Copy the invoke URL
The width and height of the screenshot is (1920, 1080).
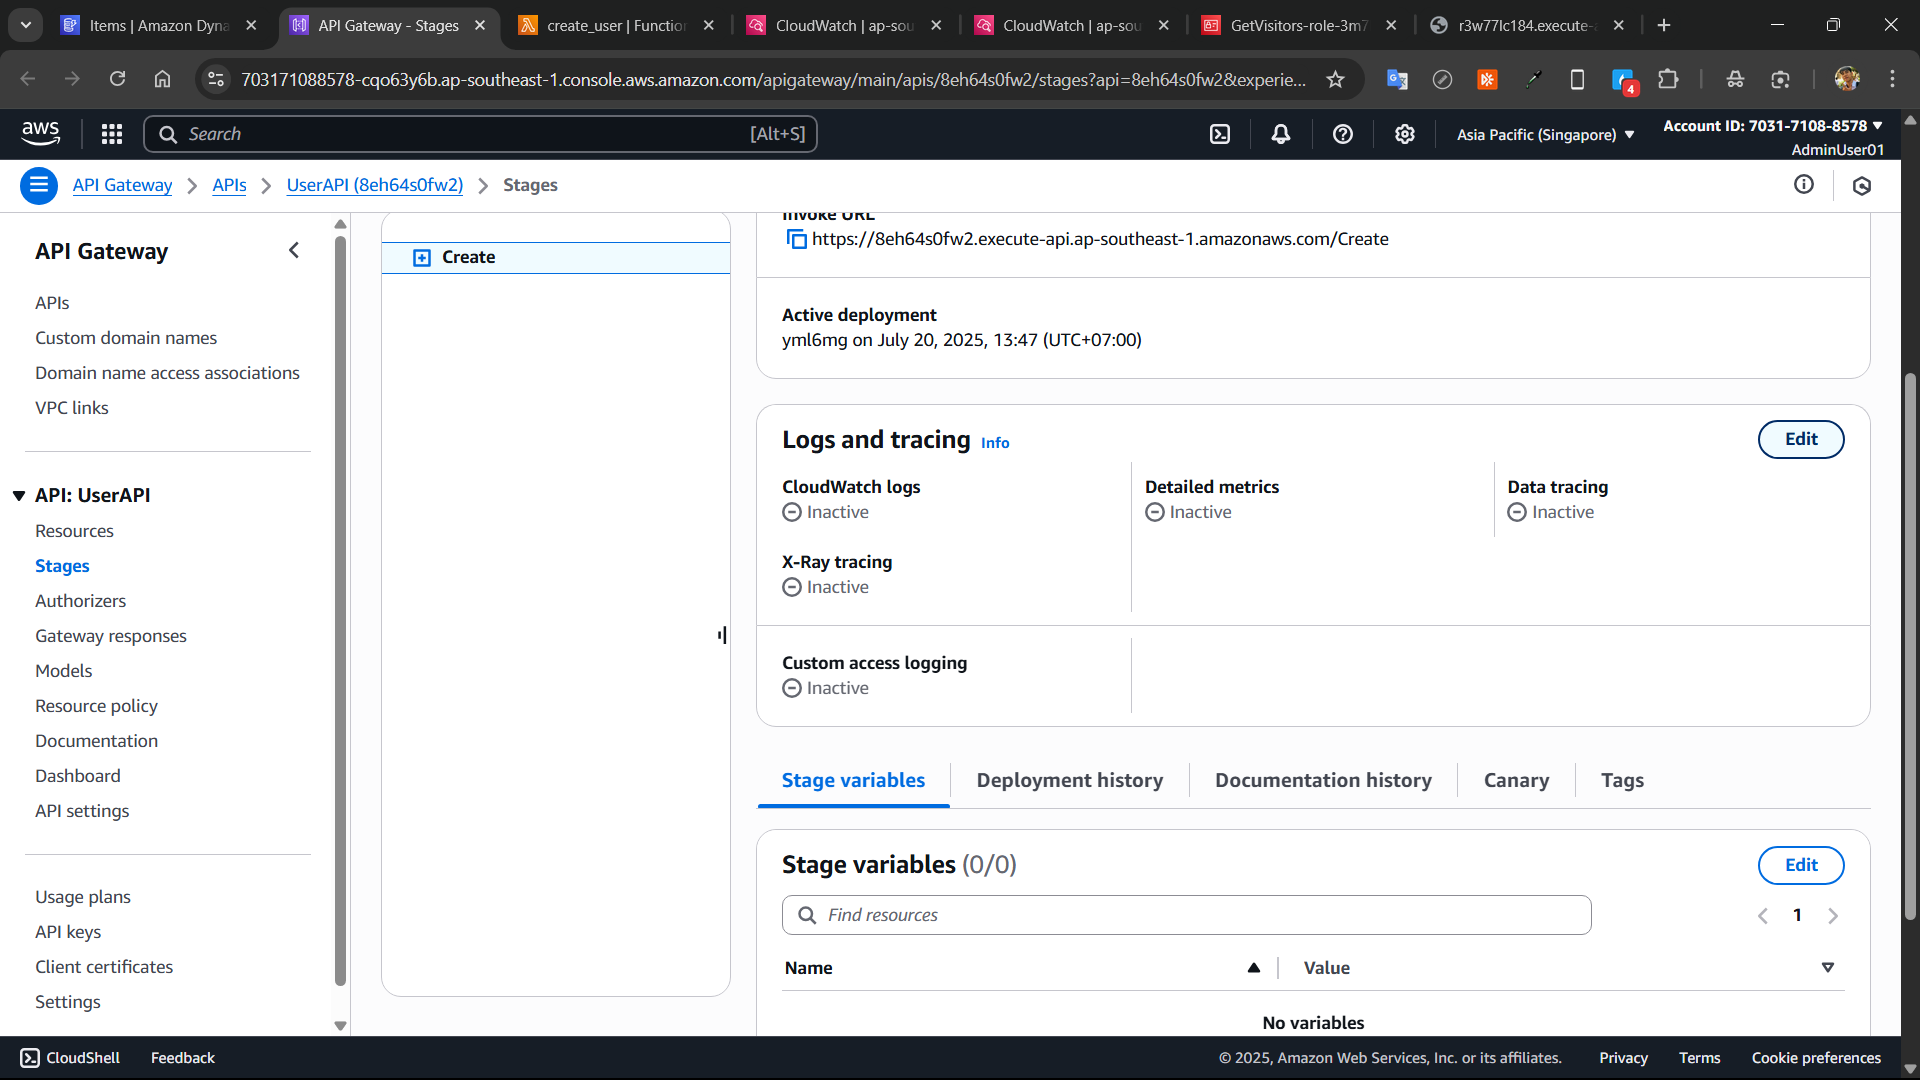796,239
